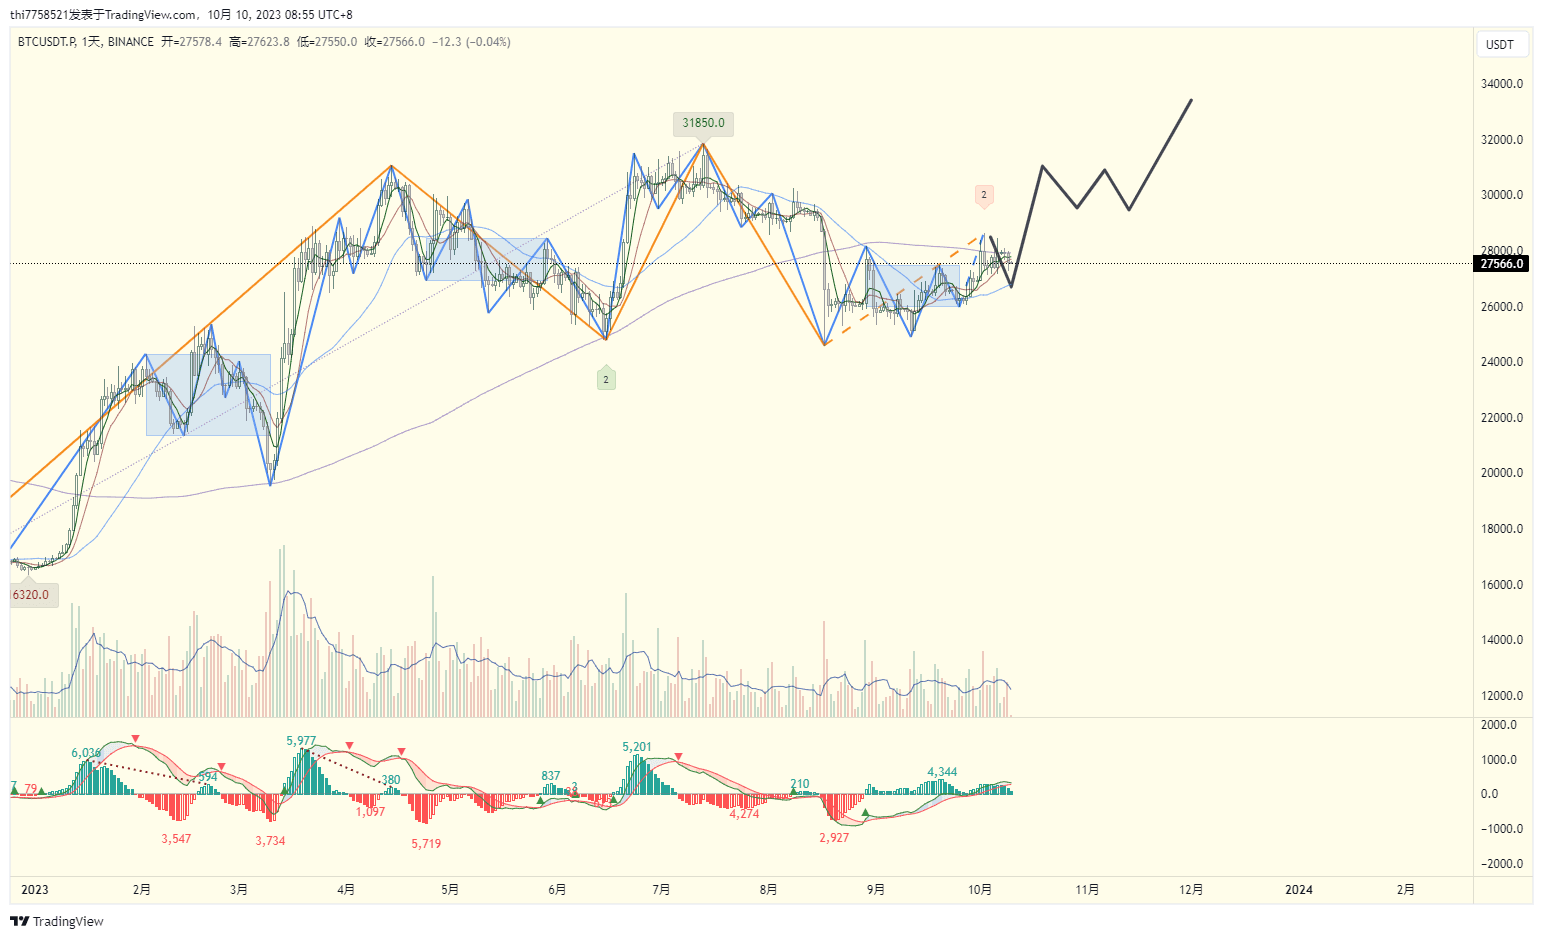Select the 31850.0 high price label

point(703,123)
